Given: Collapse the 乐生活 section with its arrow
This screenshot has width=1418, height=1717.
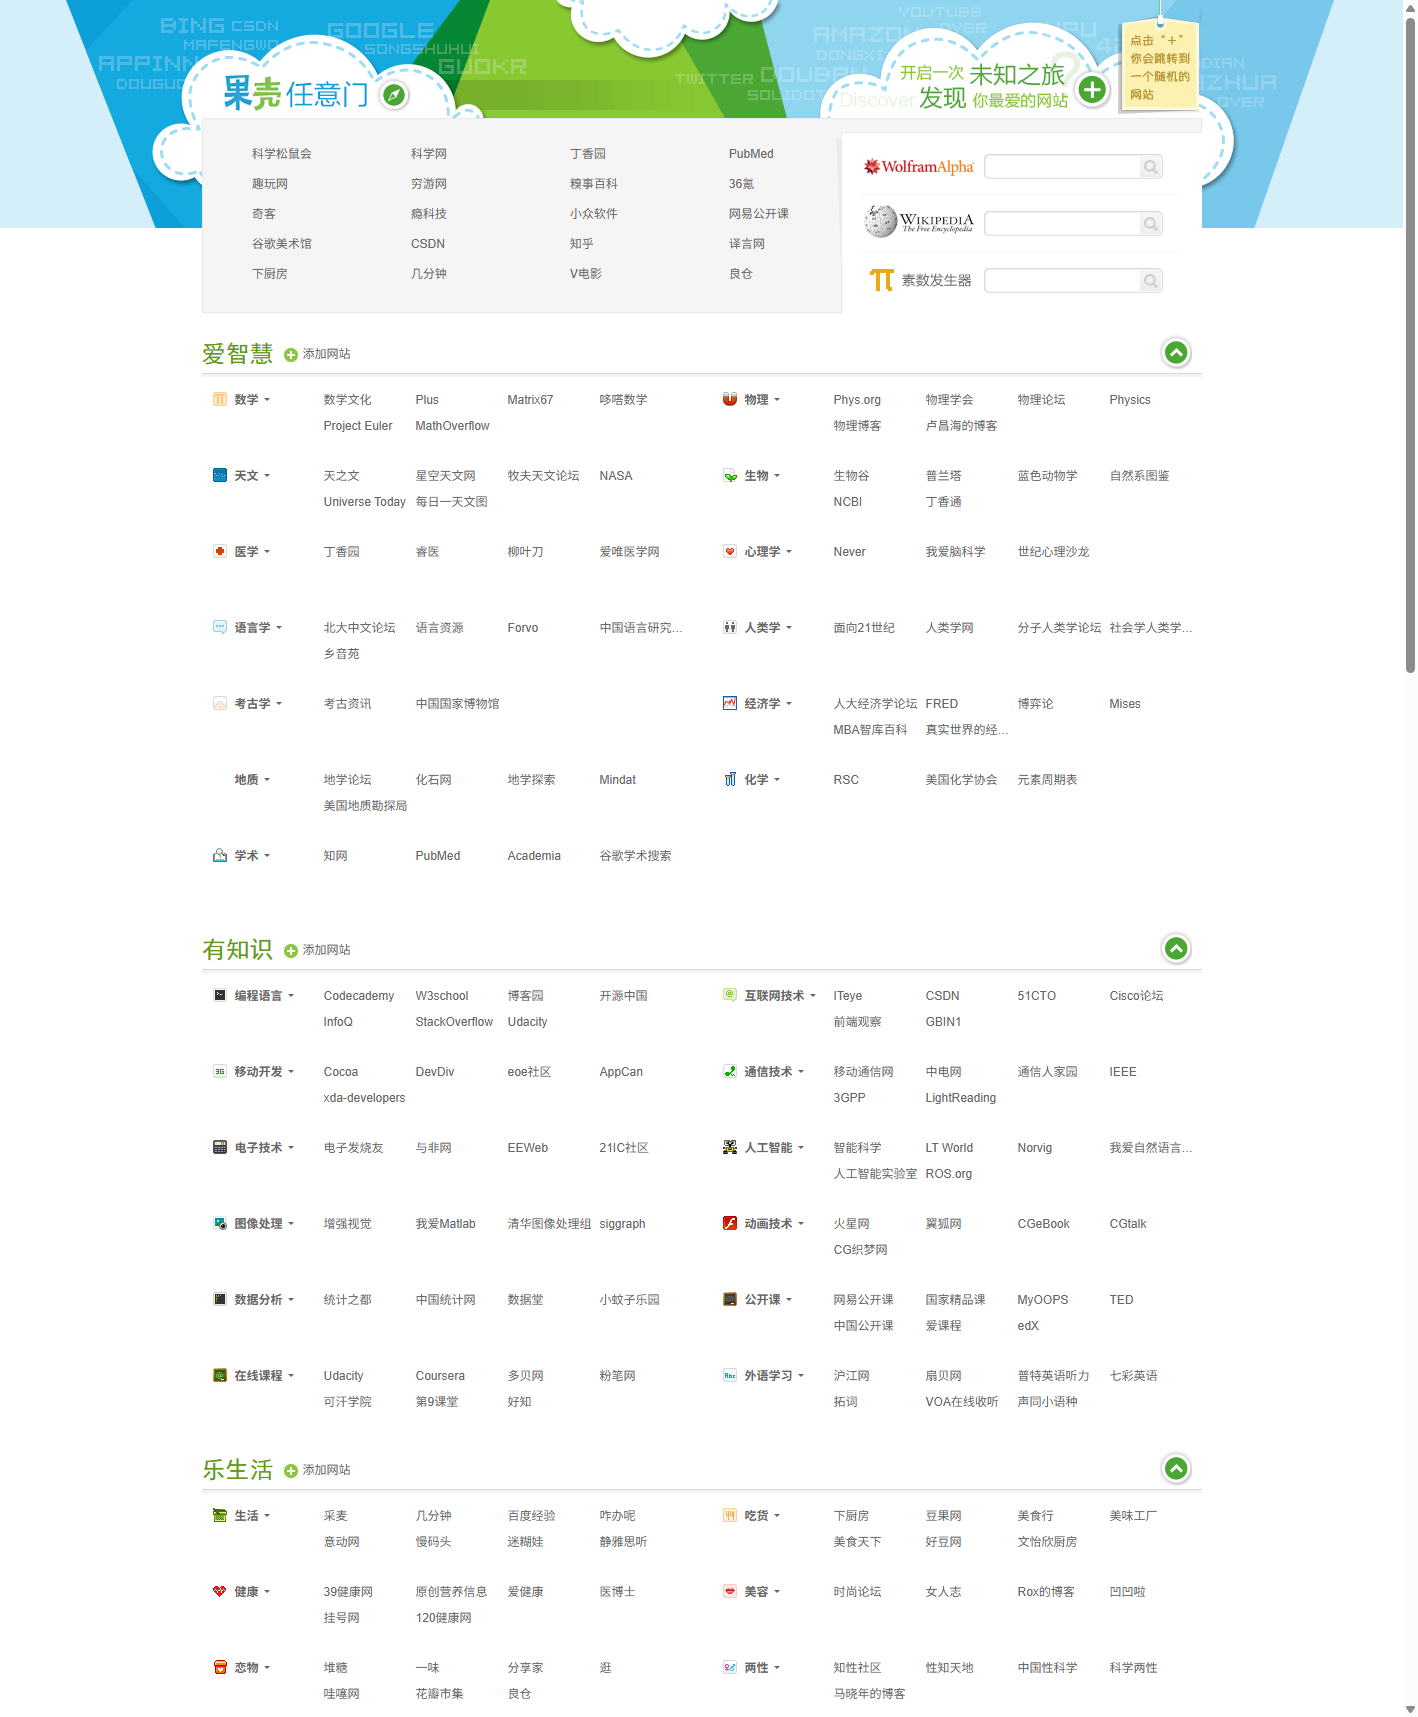Looking at the screenshot, I should (x=1176, y=1469).
